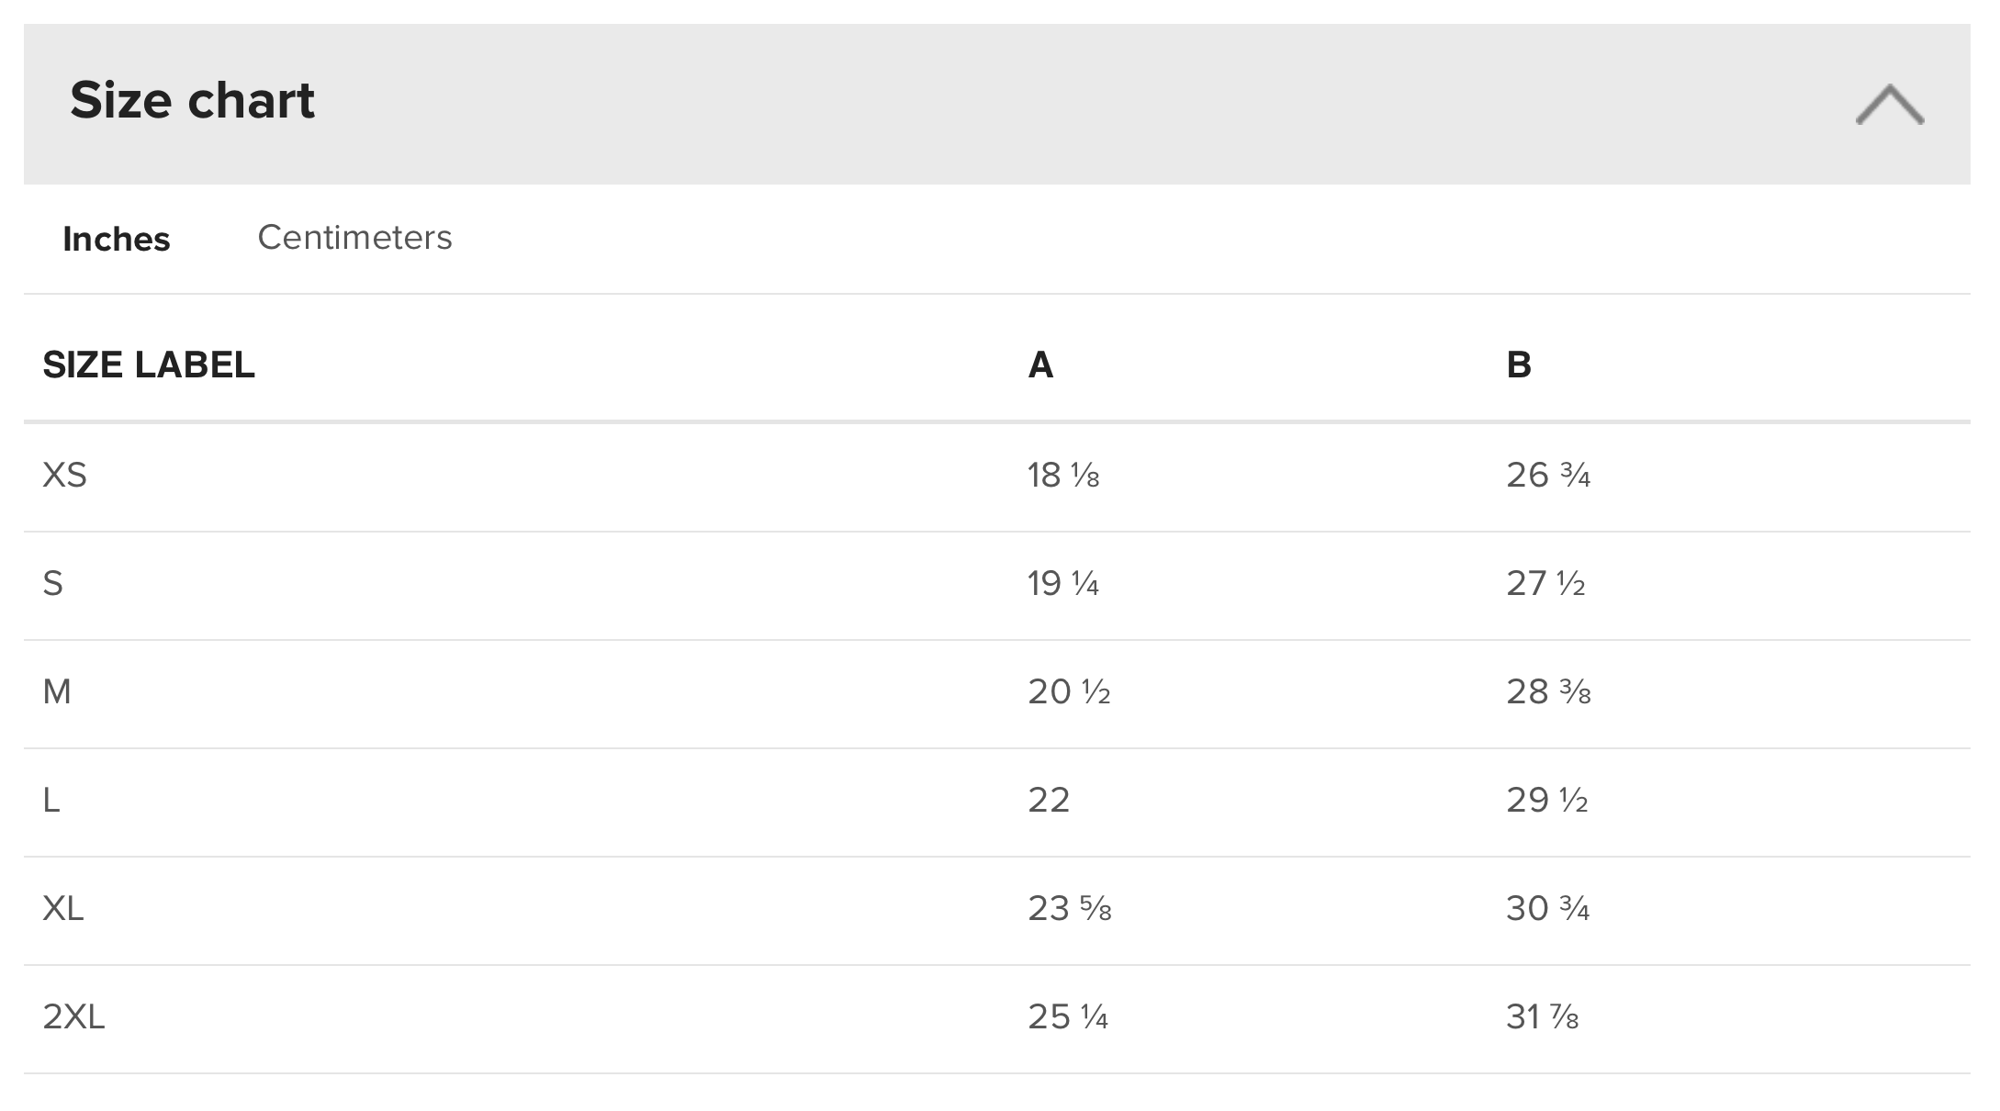The width and height of the screenshot is (2000, 1111).
Task: Select the Inches tab
Action: pos(116,239)
